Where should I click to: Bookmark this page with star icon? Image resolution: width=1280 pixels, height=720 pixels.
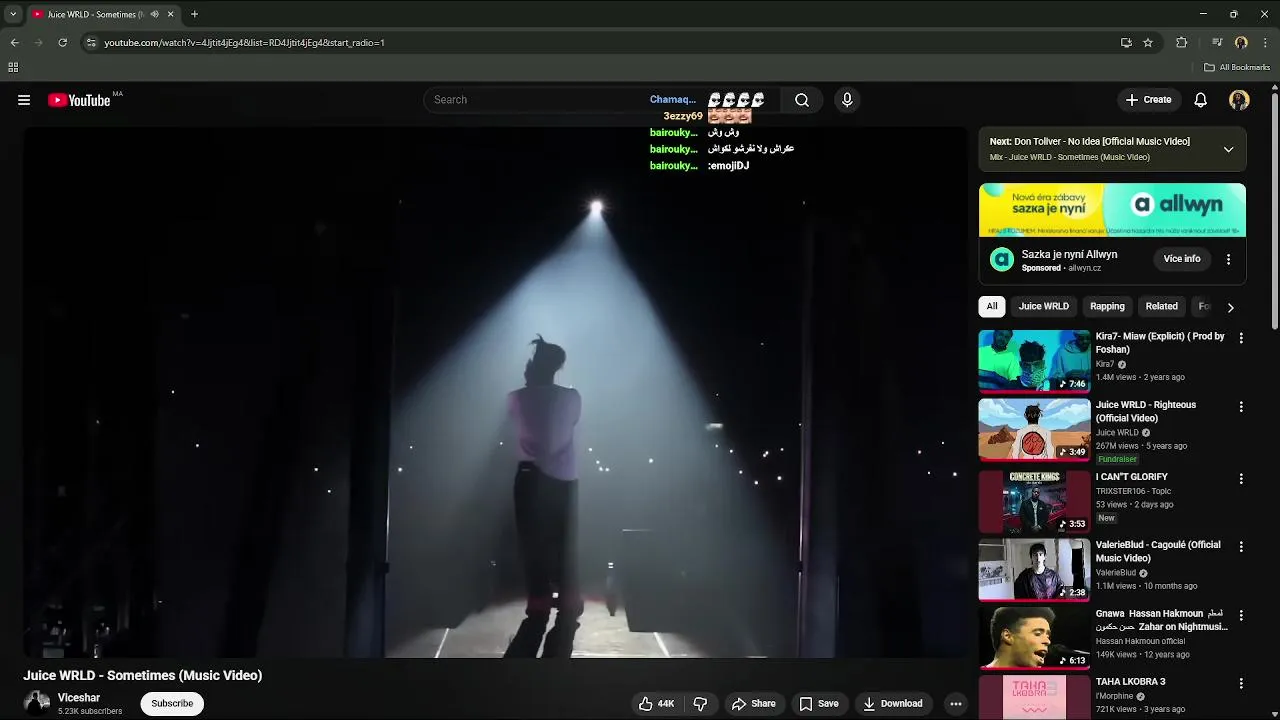(1148, 43)
